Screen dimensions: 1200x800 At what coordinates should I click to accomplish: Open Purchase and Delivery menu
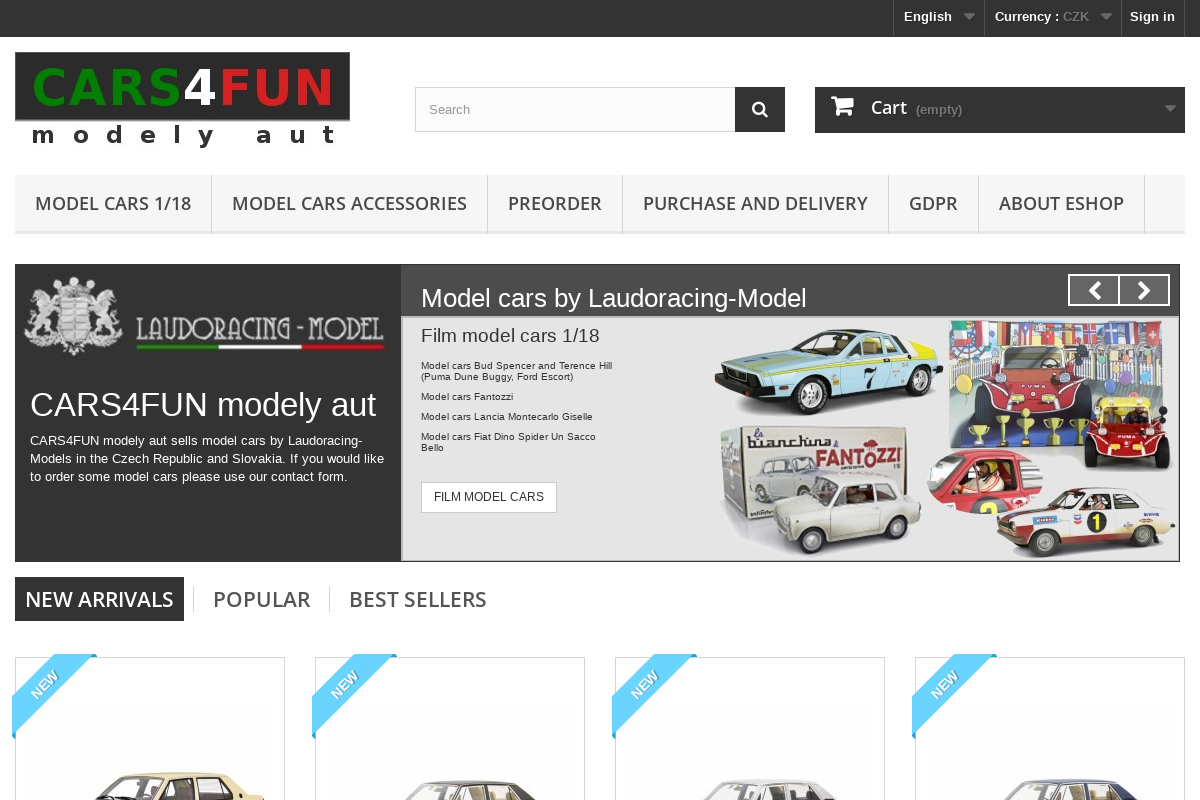coord(755,204)
